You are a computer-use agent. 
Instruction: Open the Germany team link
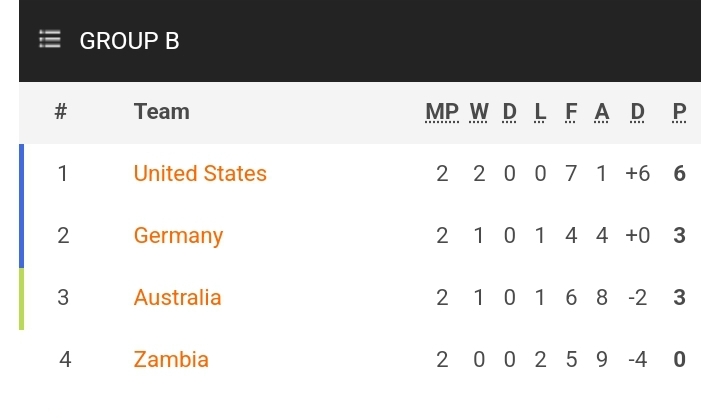point(178,236)
